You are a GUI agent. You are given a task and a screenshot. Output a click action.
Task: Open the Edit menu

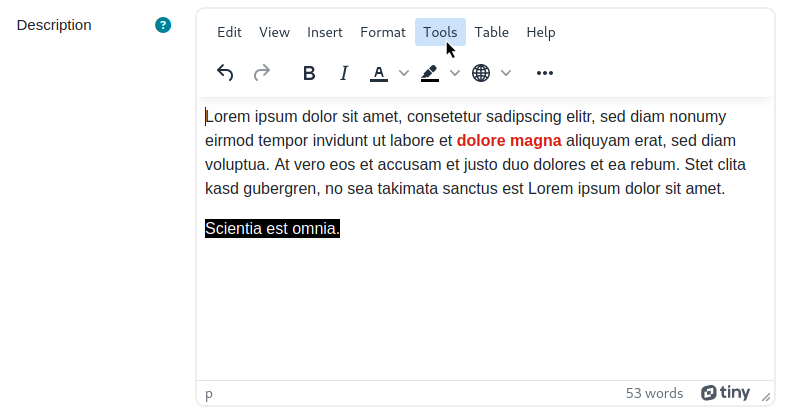click(229, 32)
